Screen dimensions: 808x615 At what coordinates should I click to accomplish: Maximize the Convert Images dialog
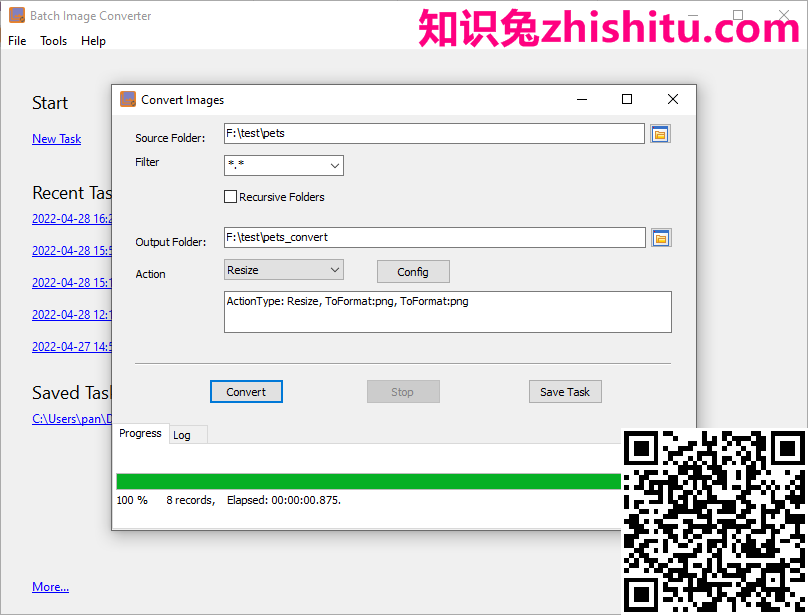[627, 99]
